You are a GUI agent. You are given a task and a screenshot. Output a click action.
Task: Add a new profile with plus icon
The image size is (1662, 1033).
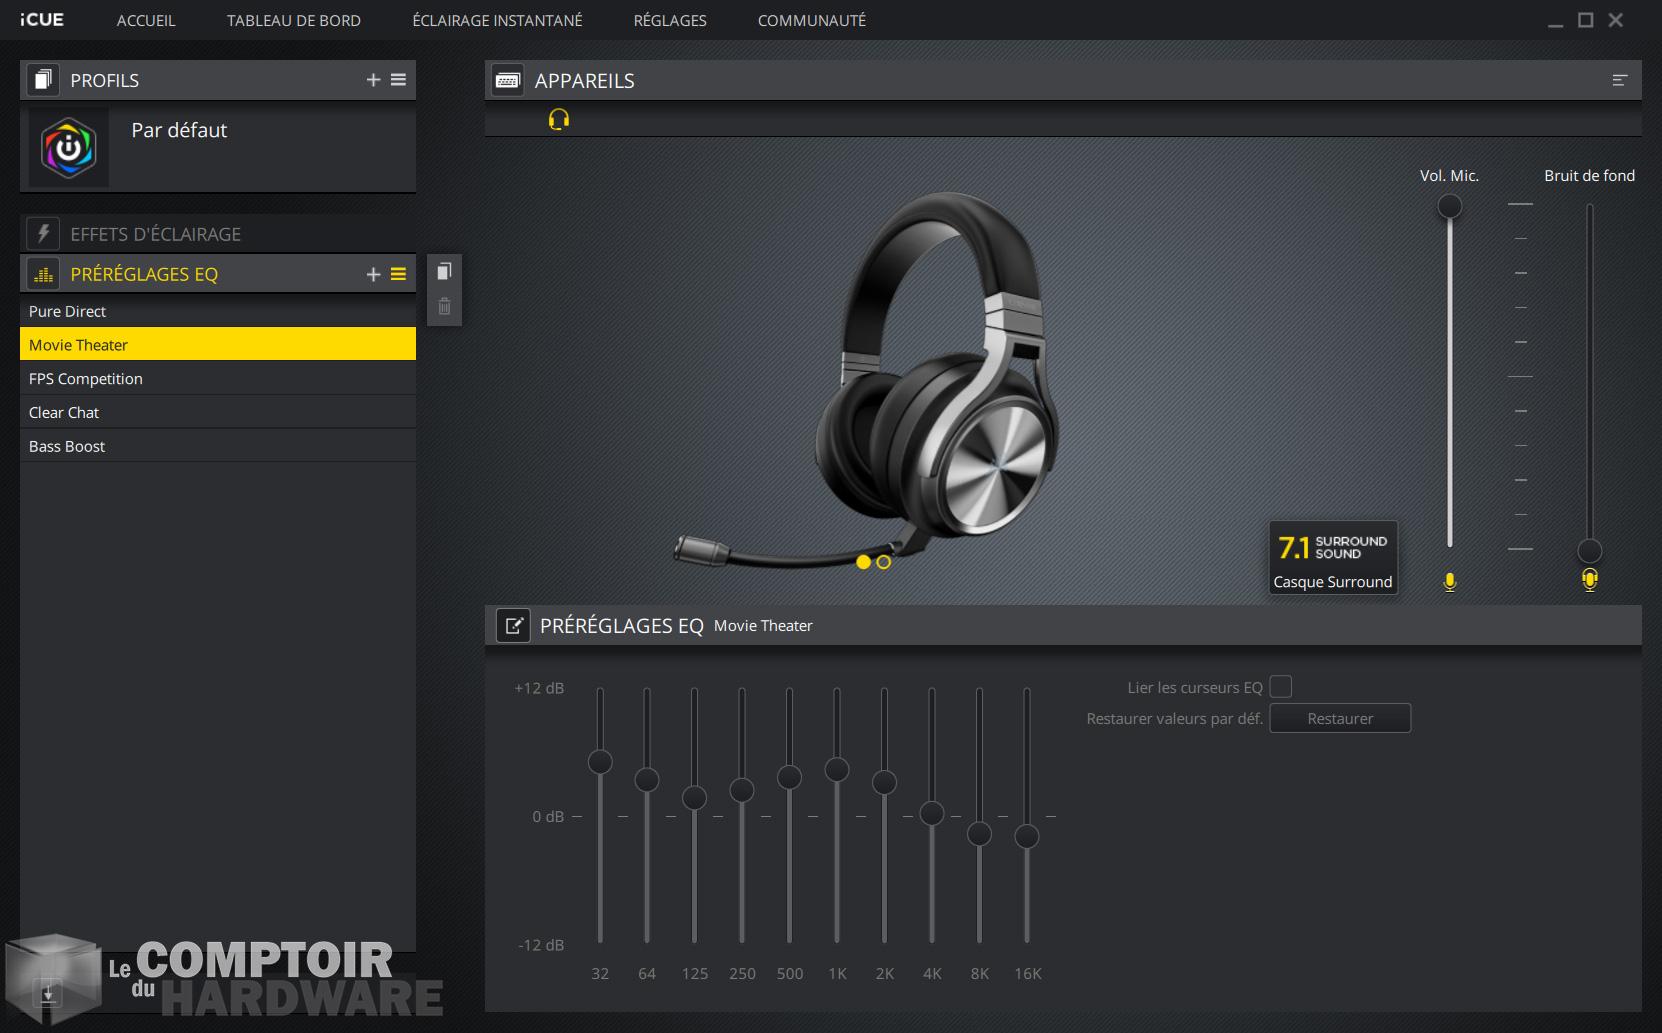coord(373,80)
